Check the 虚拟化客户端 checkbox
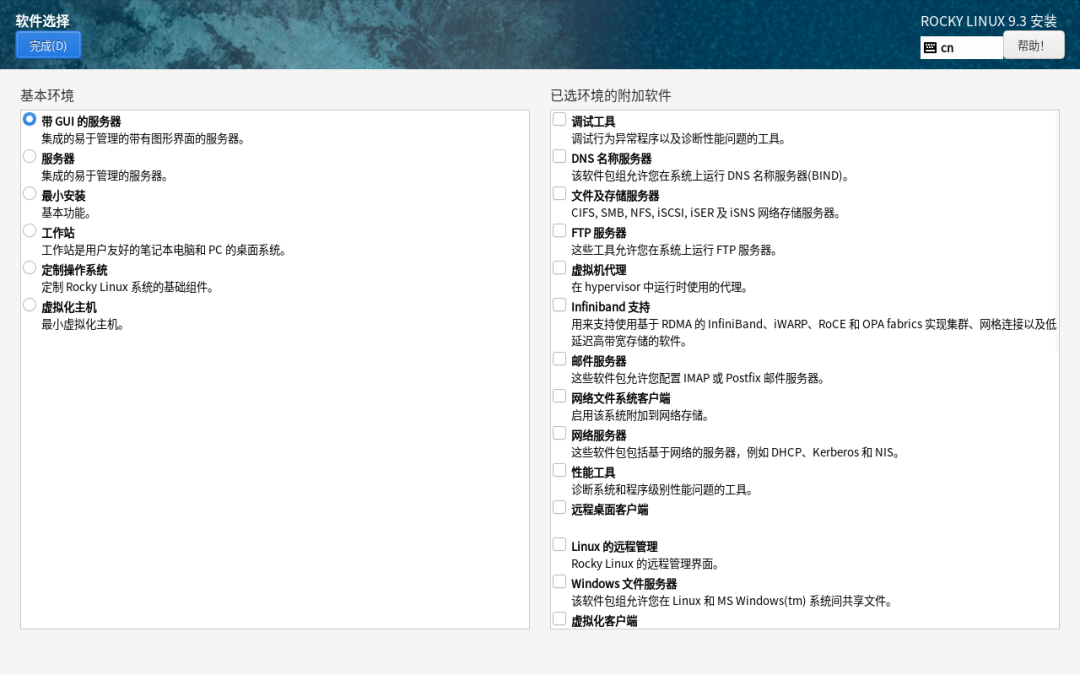This screenshot has width=1080, height=675. (559, 619)
